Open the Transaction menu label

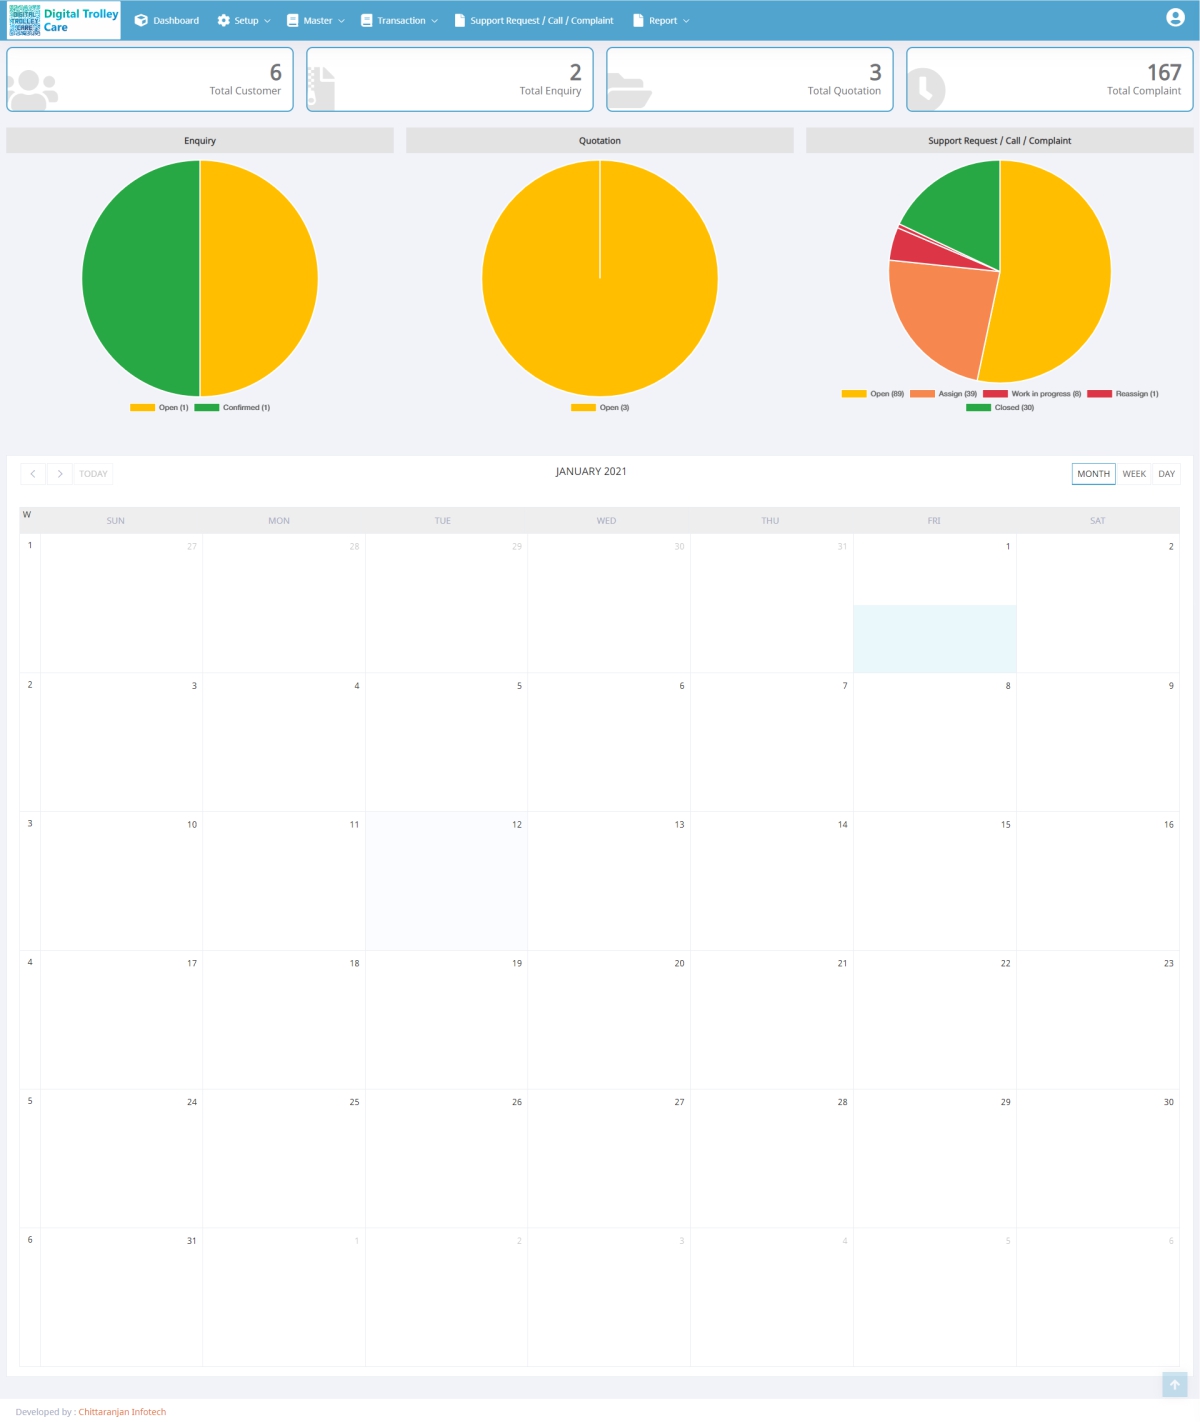pos(401,20)
